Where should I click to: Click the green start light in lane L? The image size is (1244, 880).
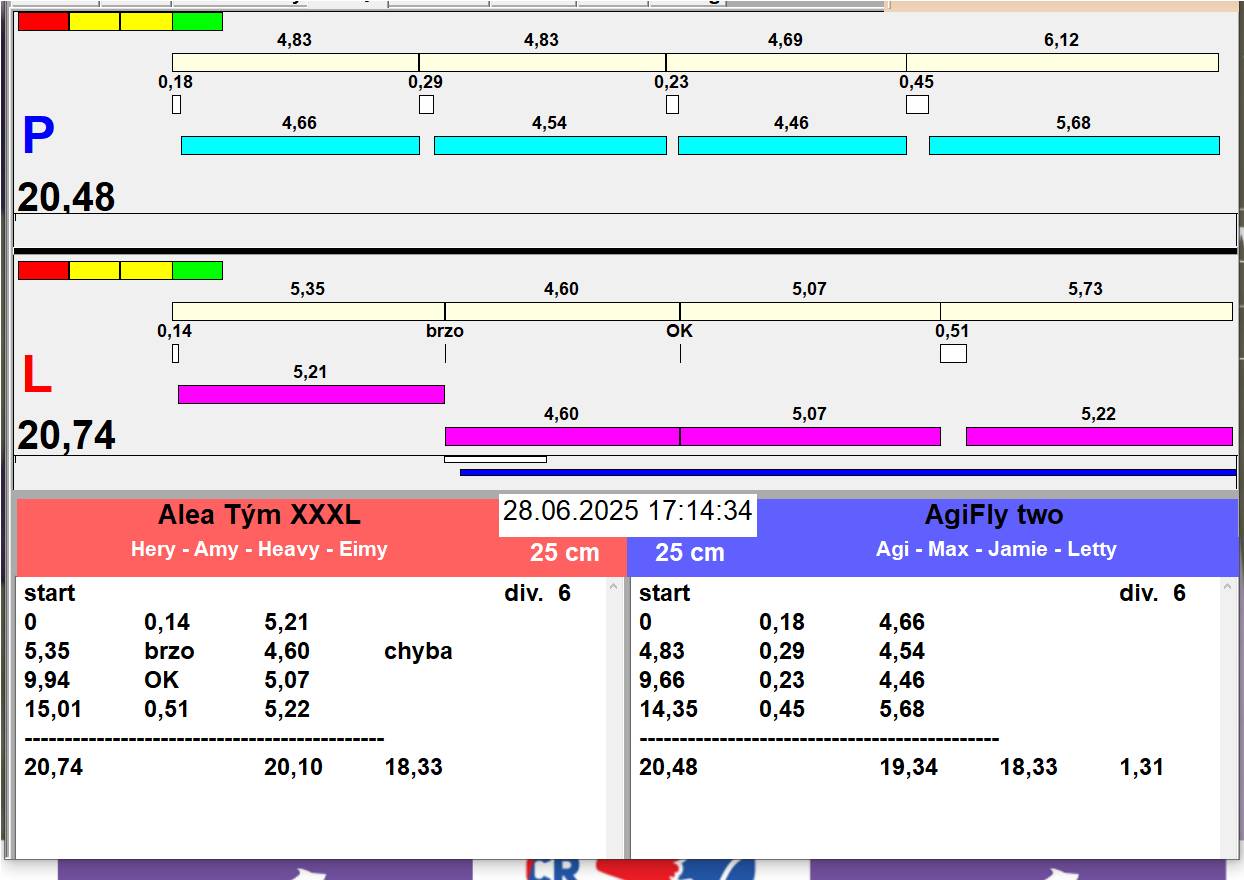197,270
